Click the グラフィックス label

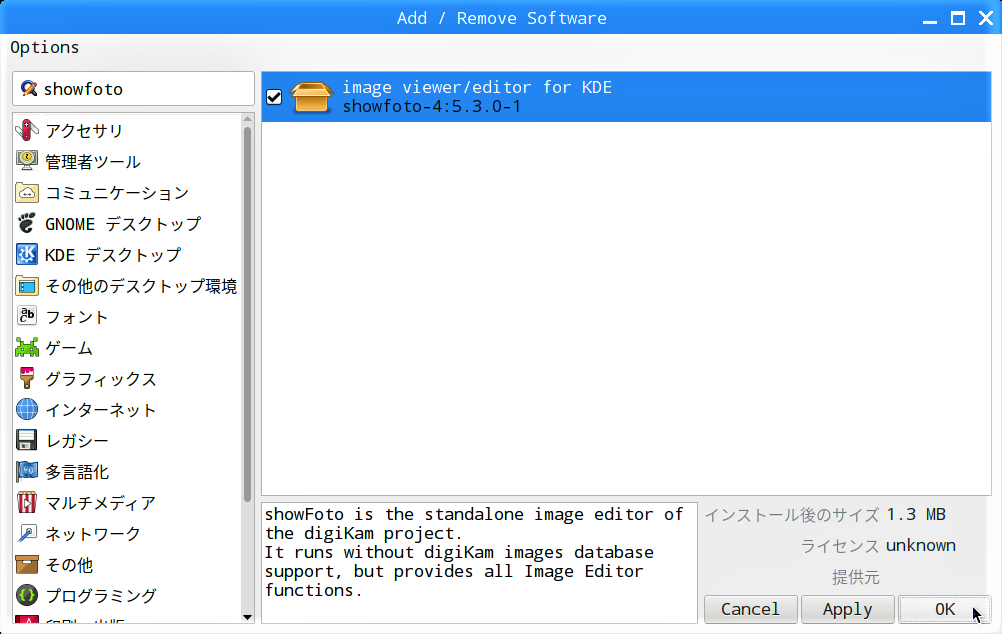[100, 378]
